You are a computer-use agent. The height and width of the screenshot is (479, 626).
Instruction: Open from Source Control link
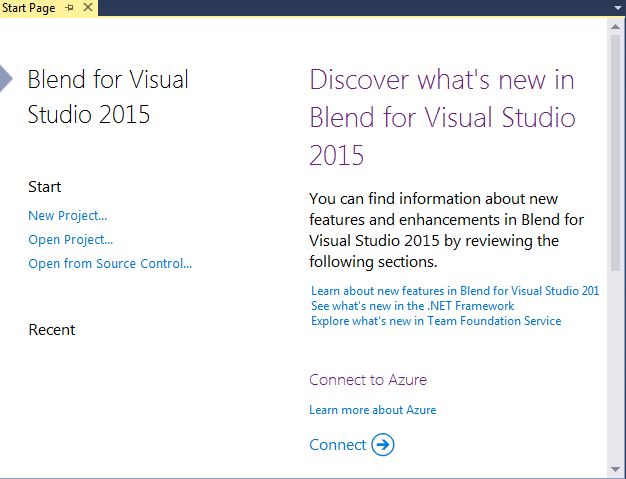coord(110,264)
